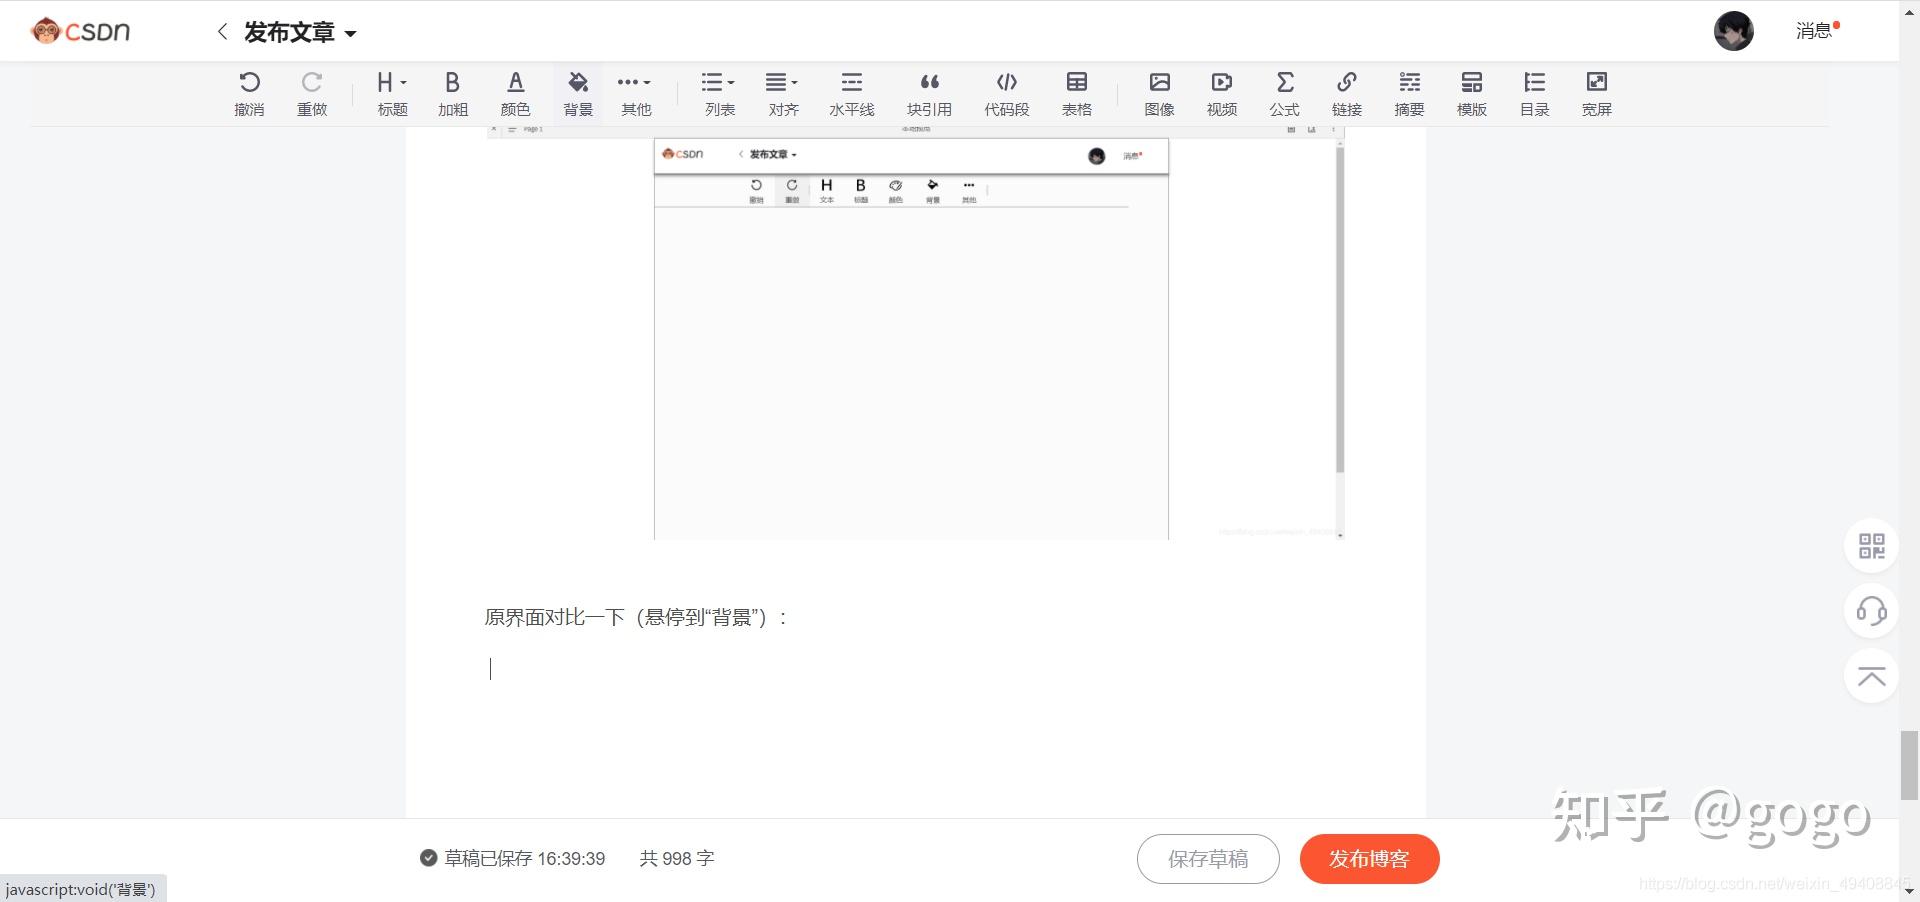Open customer service headset button

point(1871,611)
